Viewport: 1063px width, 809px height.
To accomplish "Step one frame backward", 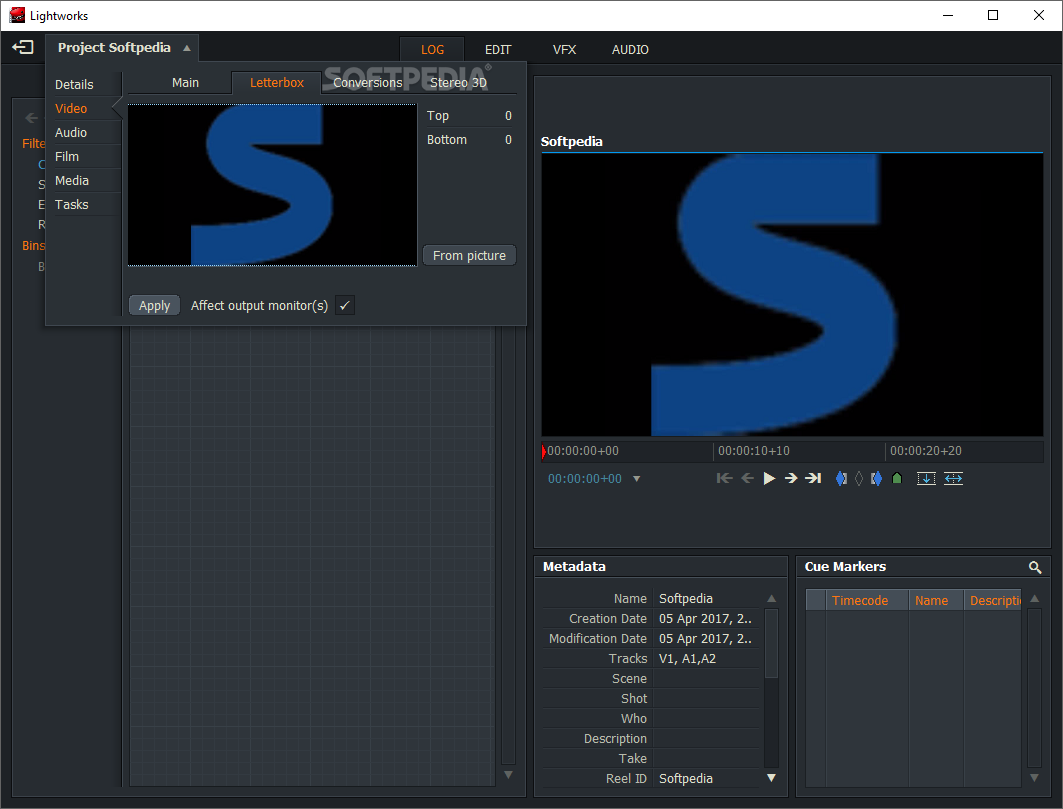I will (747, 478).
